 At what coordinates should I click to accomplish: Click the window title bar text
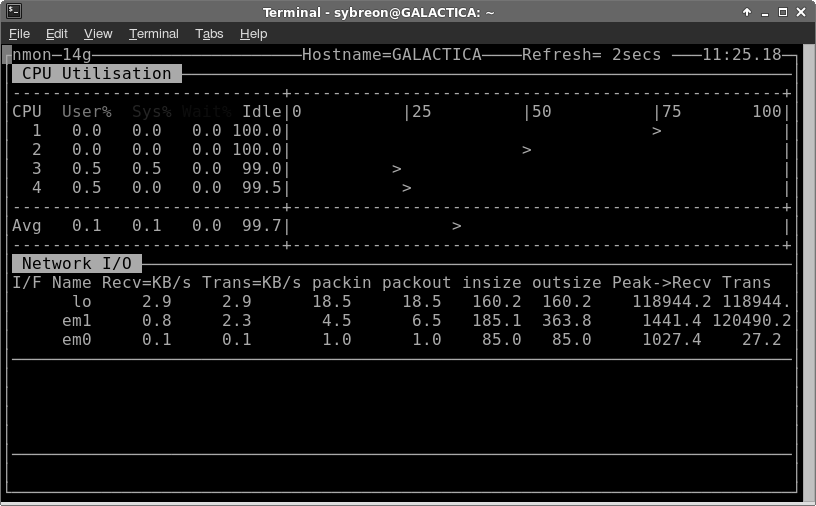(407, 12)
